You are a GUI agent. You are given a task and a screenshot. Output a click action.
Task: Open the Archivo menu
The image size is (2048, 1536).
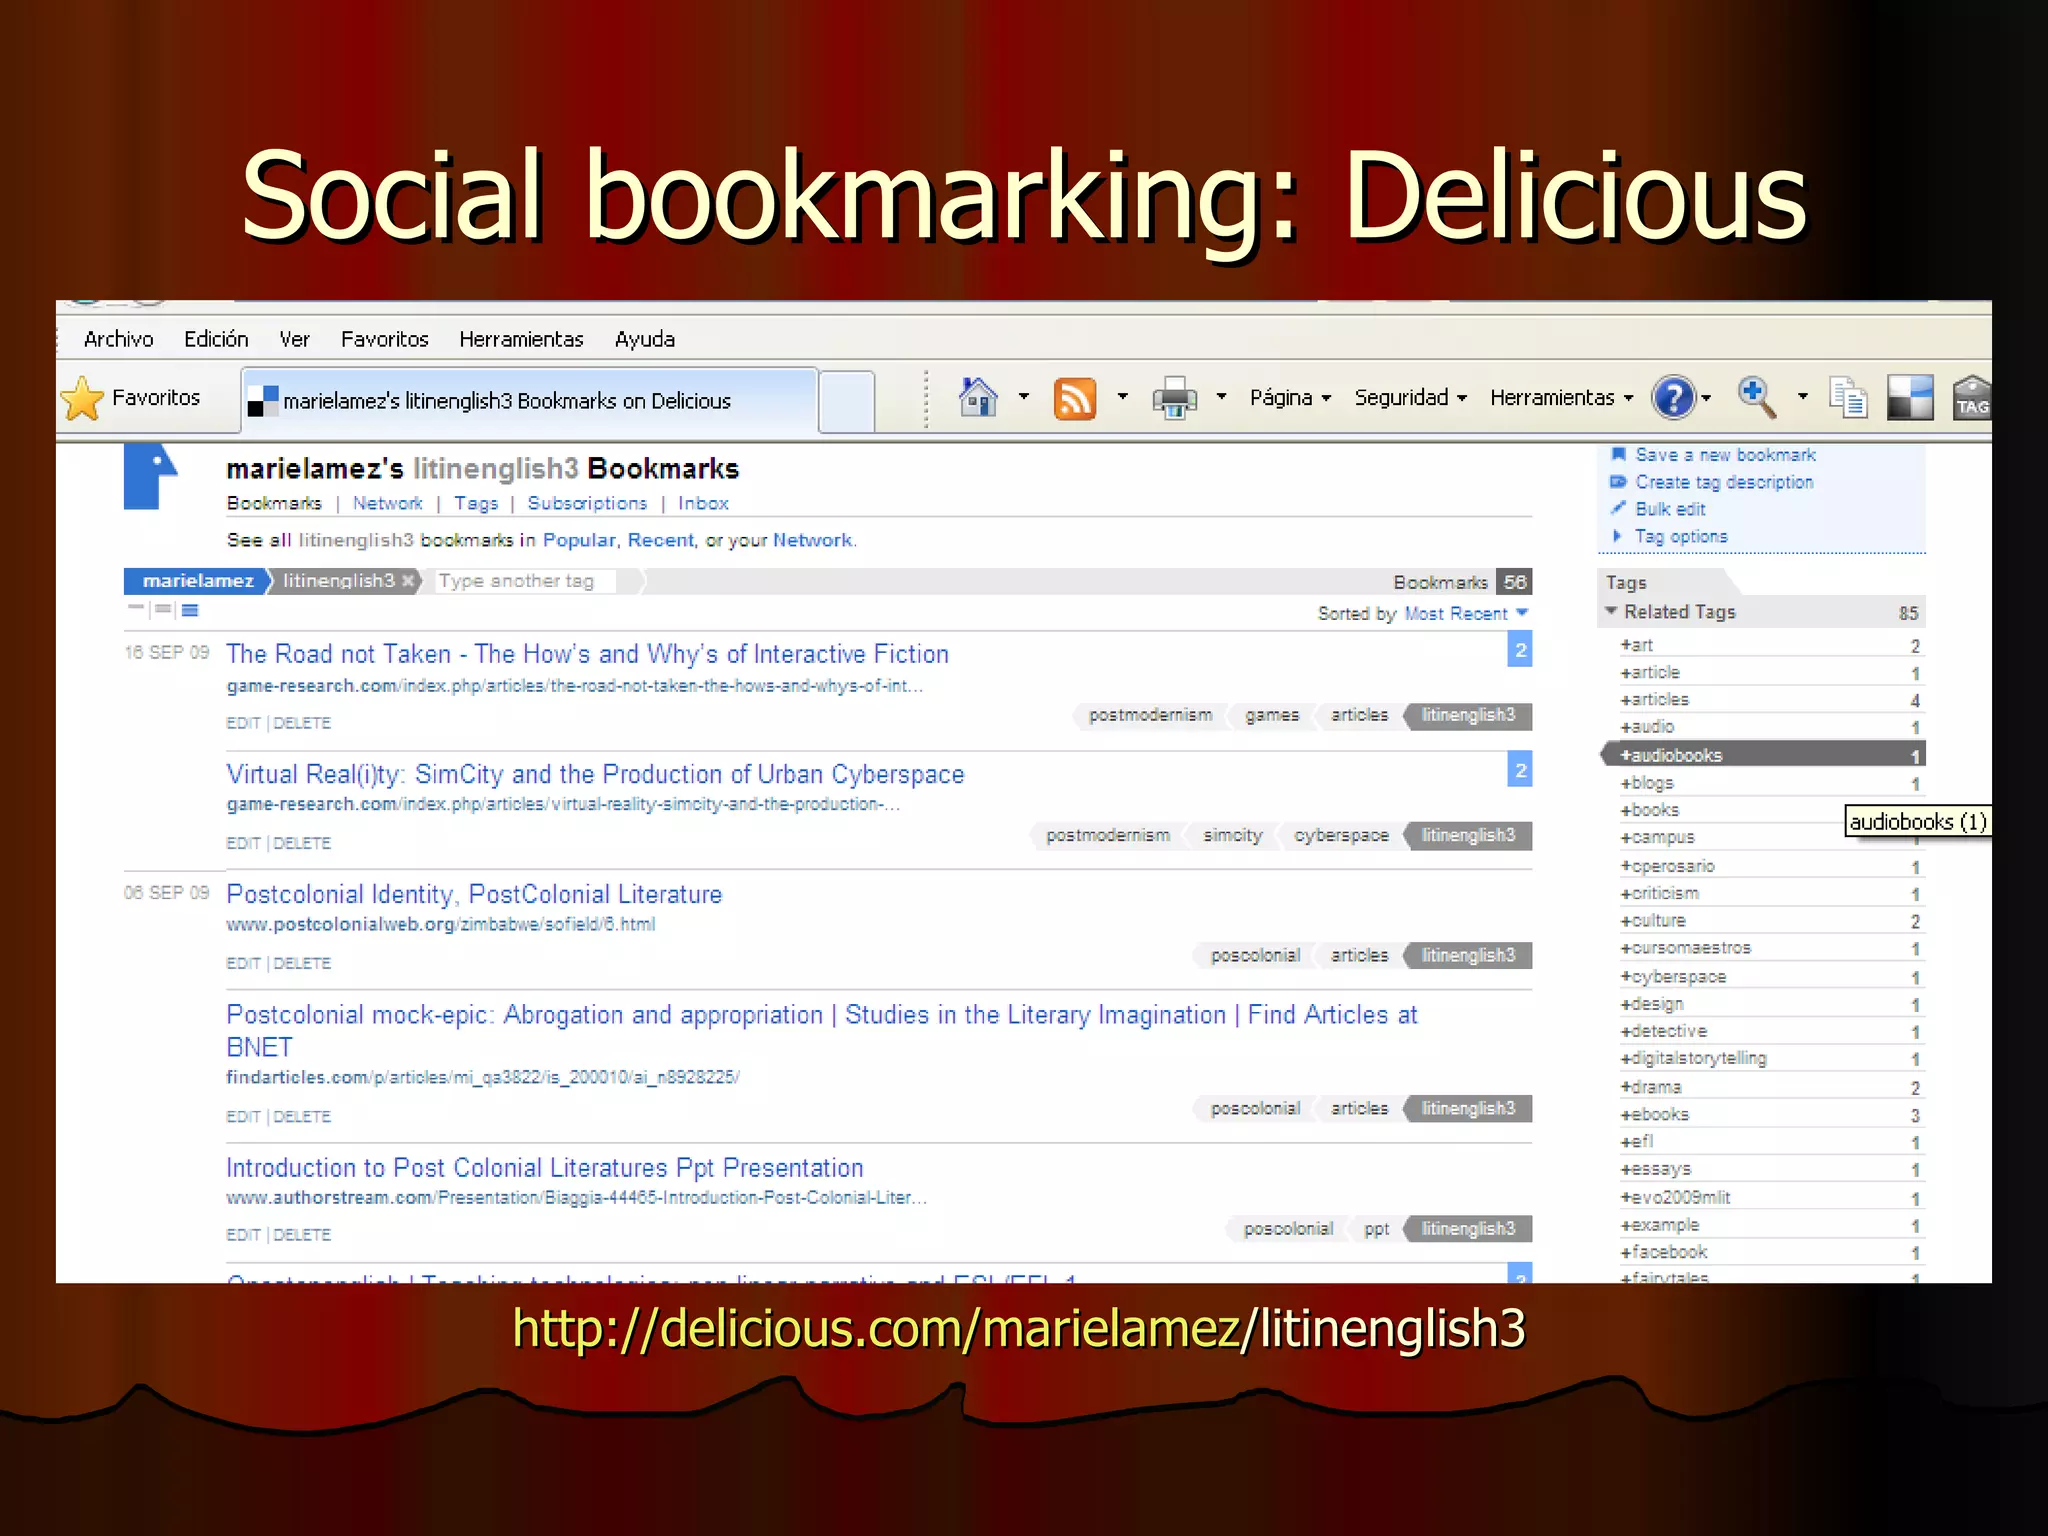118,339
